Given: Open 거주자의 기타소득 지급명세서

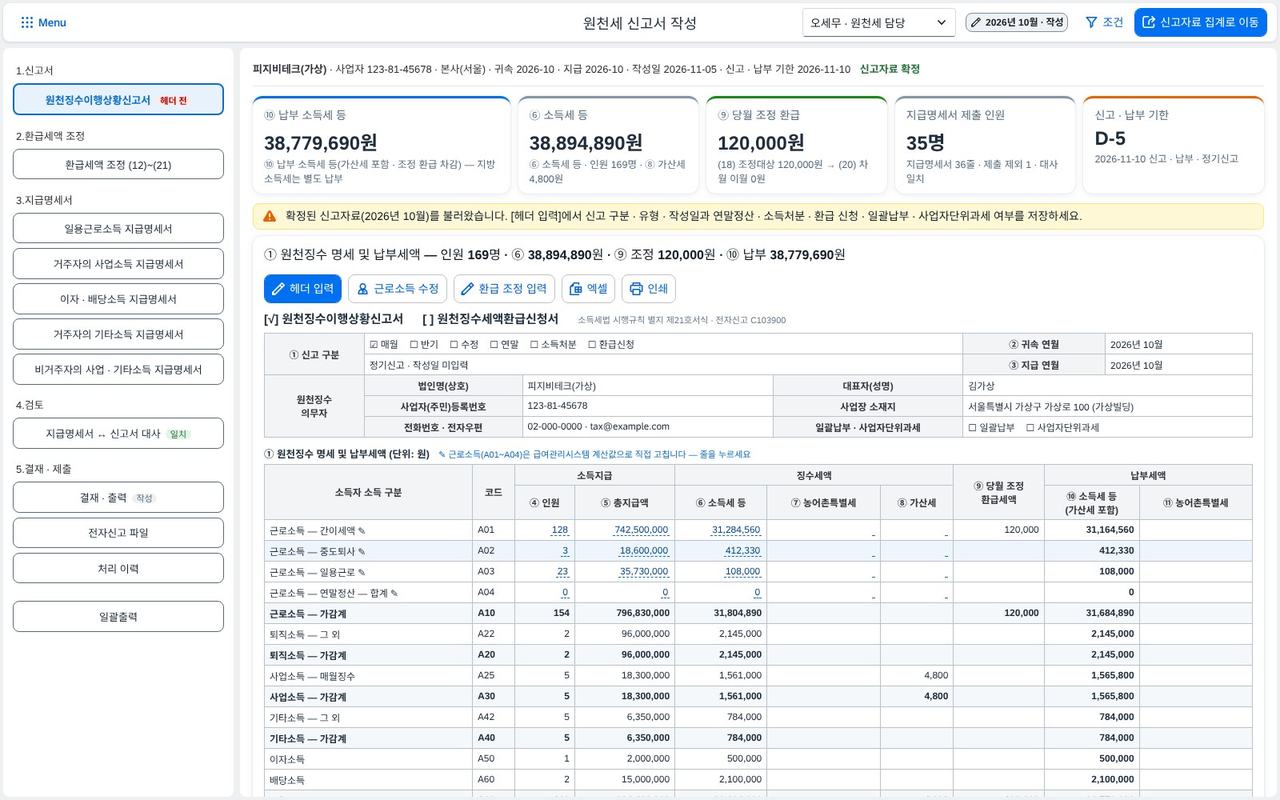Looking at the screenshot, I should pos(118,334).
